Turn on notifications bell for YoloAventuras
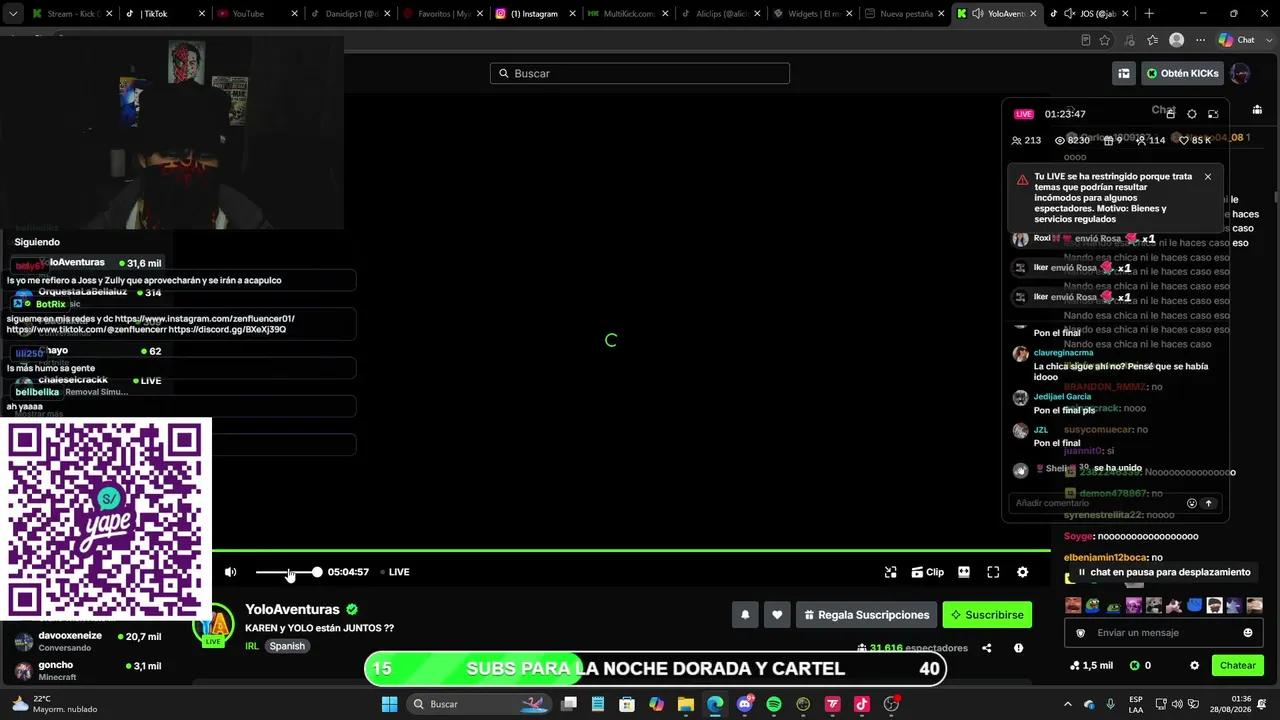 click(x=745, y=615)
